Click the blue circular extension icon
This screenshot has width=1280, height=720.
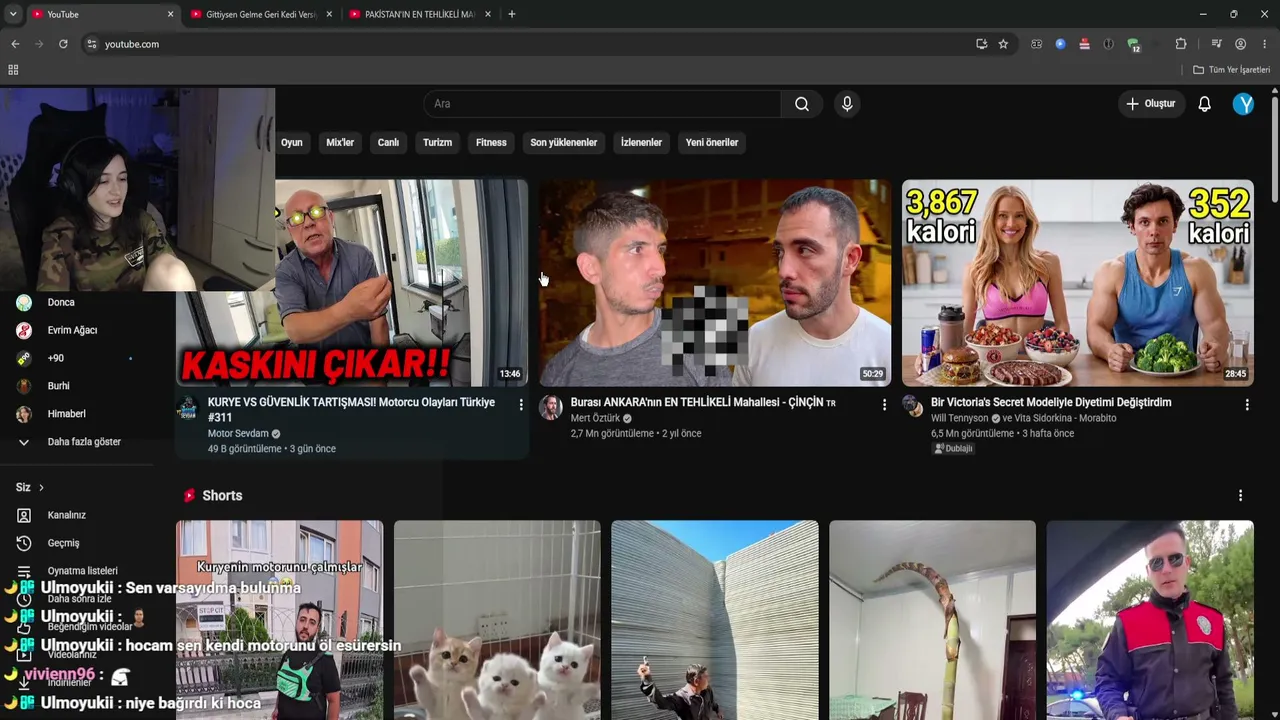pos(1060,44)
